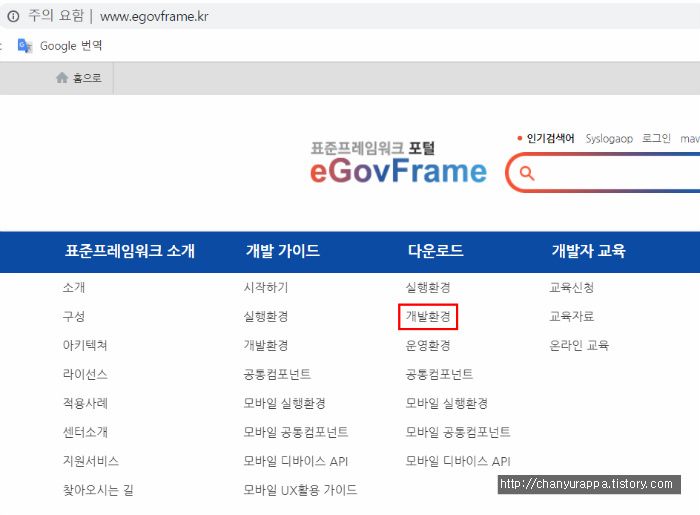Click the www.egovframe.kr address bar URL
Viewport: 700px width, 515px height.
coord(154,17)
